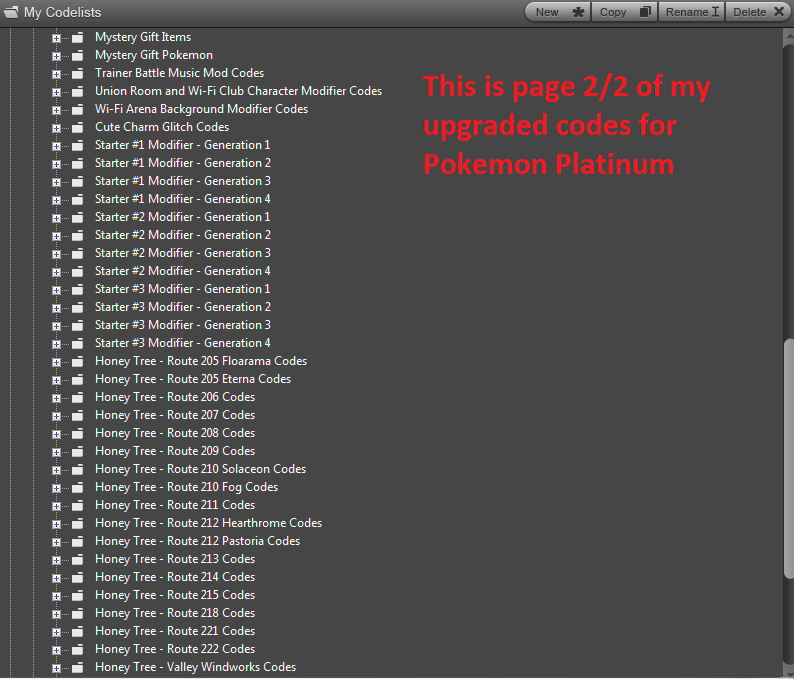794x679 pixels.
Task: Click the My Codelists icon in header
Action: point(12,12)
